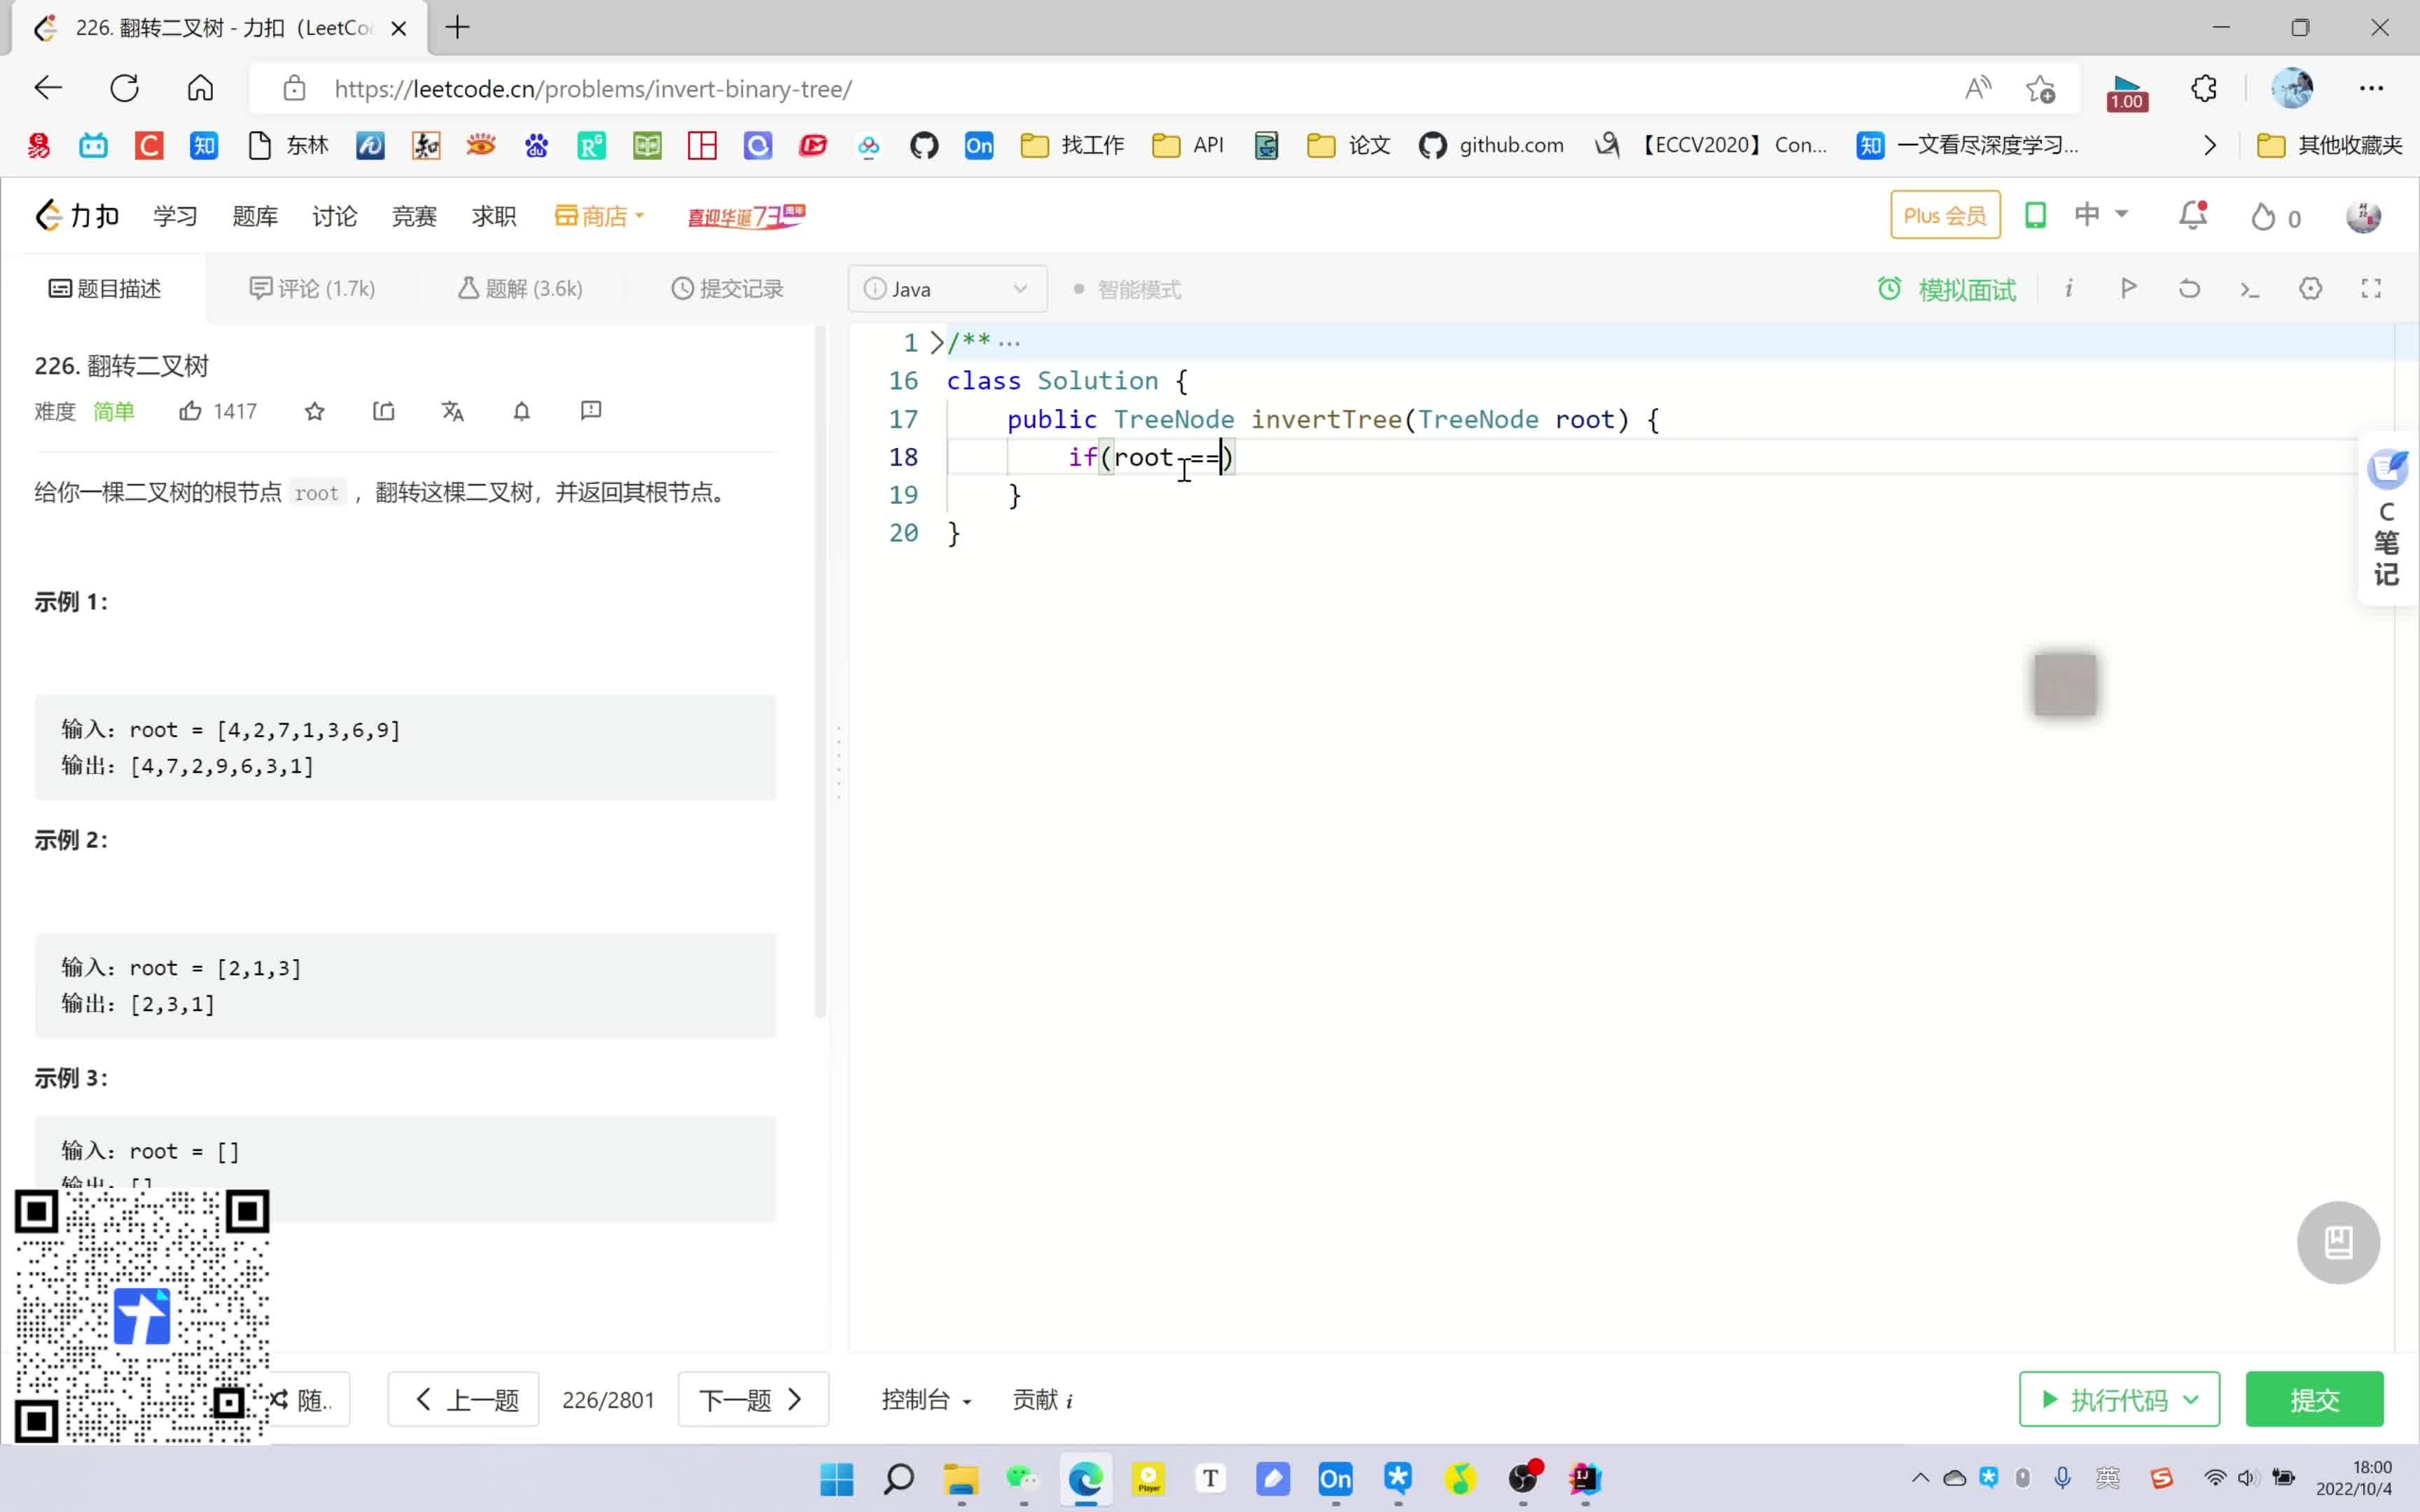Expand the 商店 store dropdown
Viewport: 2420px width, 1512px height.
point(600,216)
